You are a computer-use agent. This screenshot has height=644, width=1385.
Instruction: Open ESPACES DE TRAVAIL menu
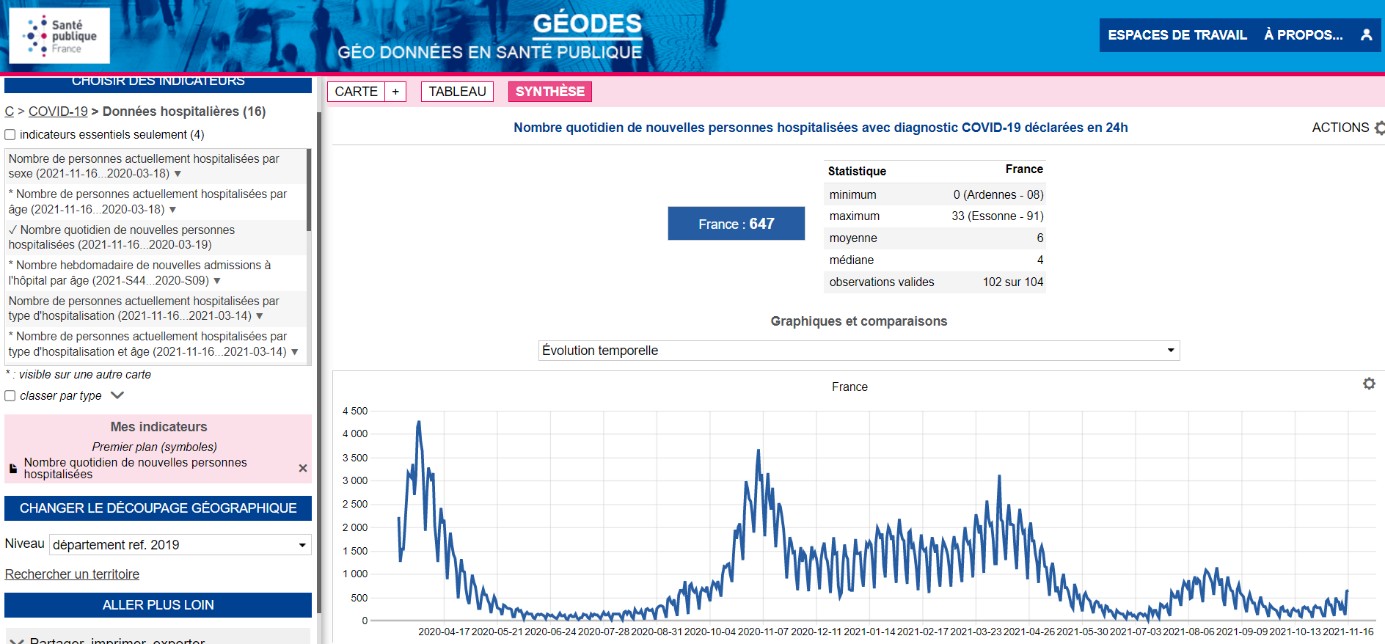click(1177, 35)
